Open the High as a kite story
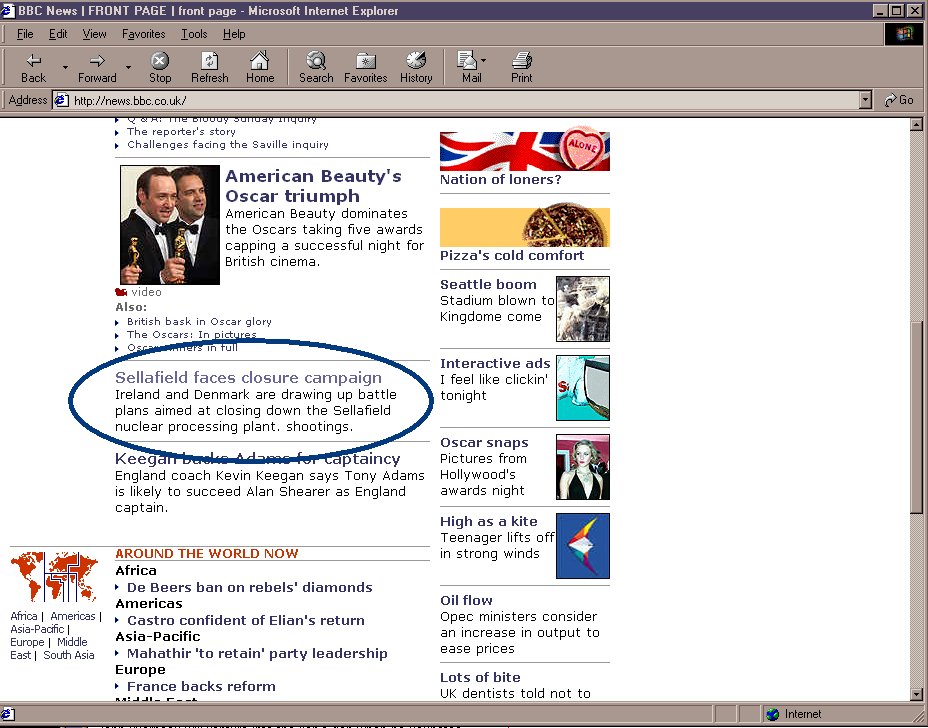The height and width of the screenshot is (728, 928). 489,521
